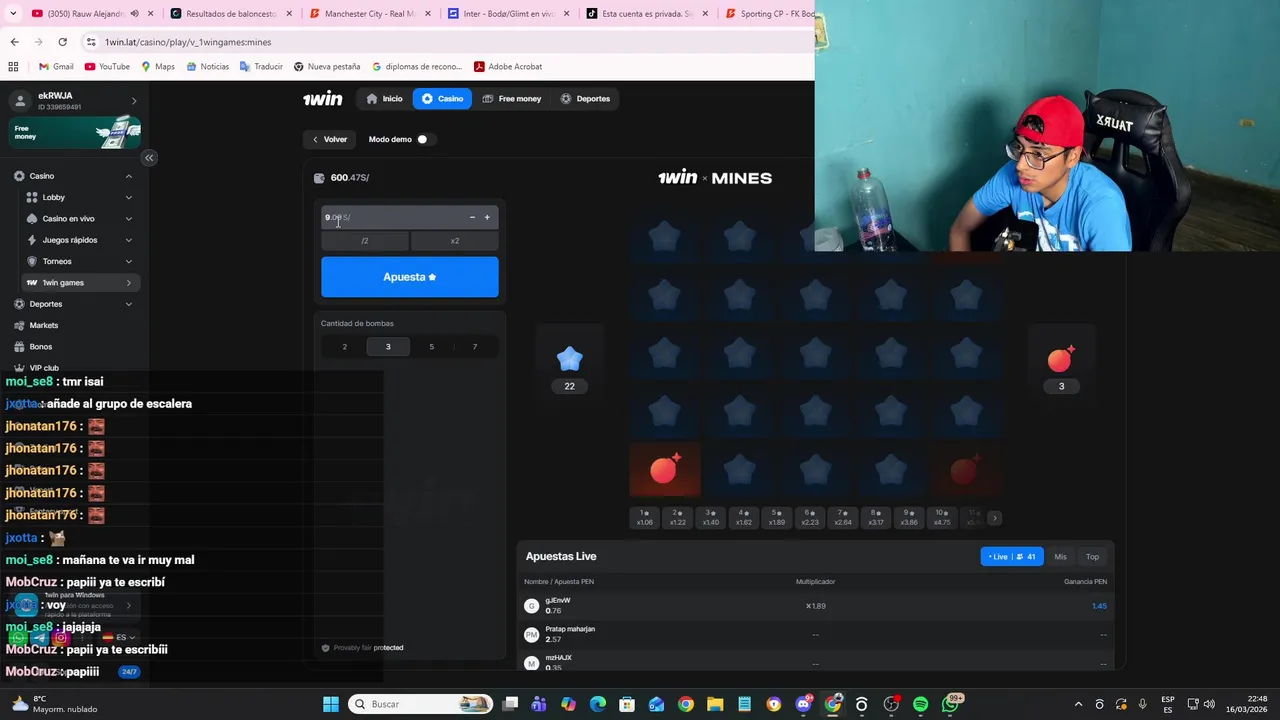
Task: Open the user profile ekRWJA
Action: 75,100
